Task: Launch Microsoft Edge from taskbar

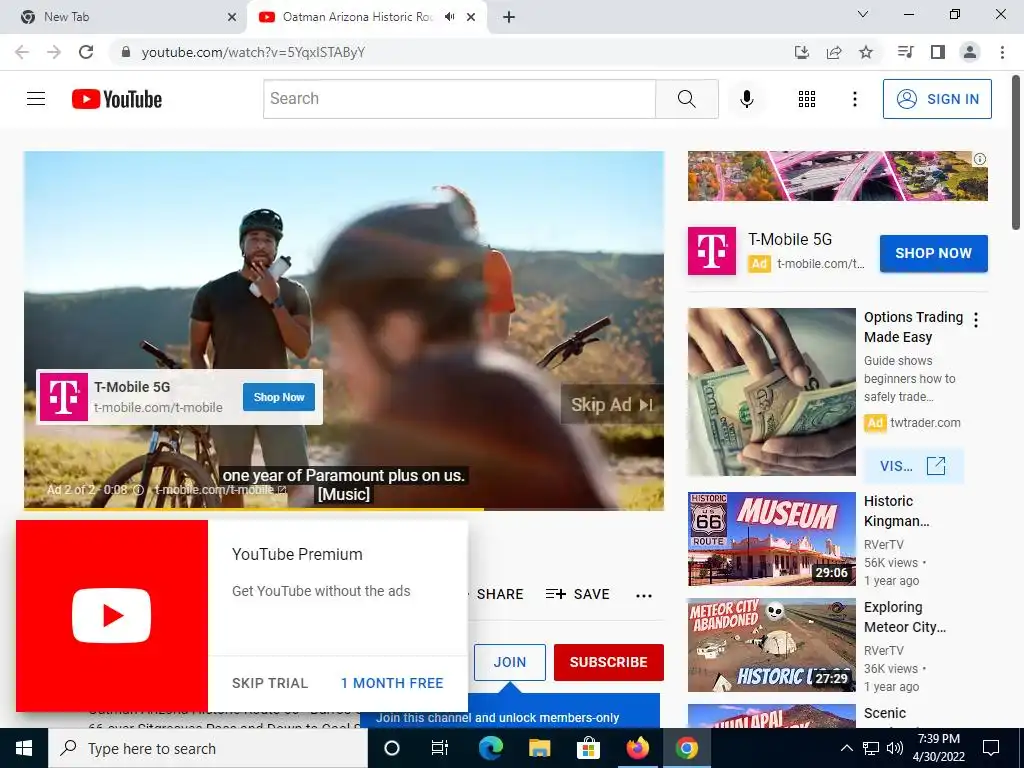Action: [x=490, y=748]
